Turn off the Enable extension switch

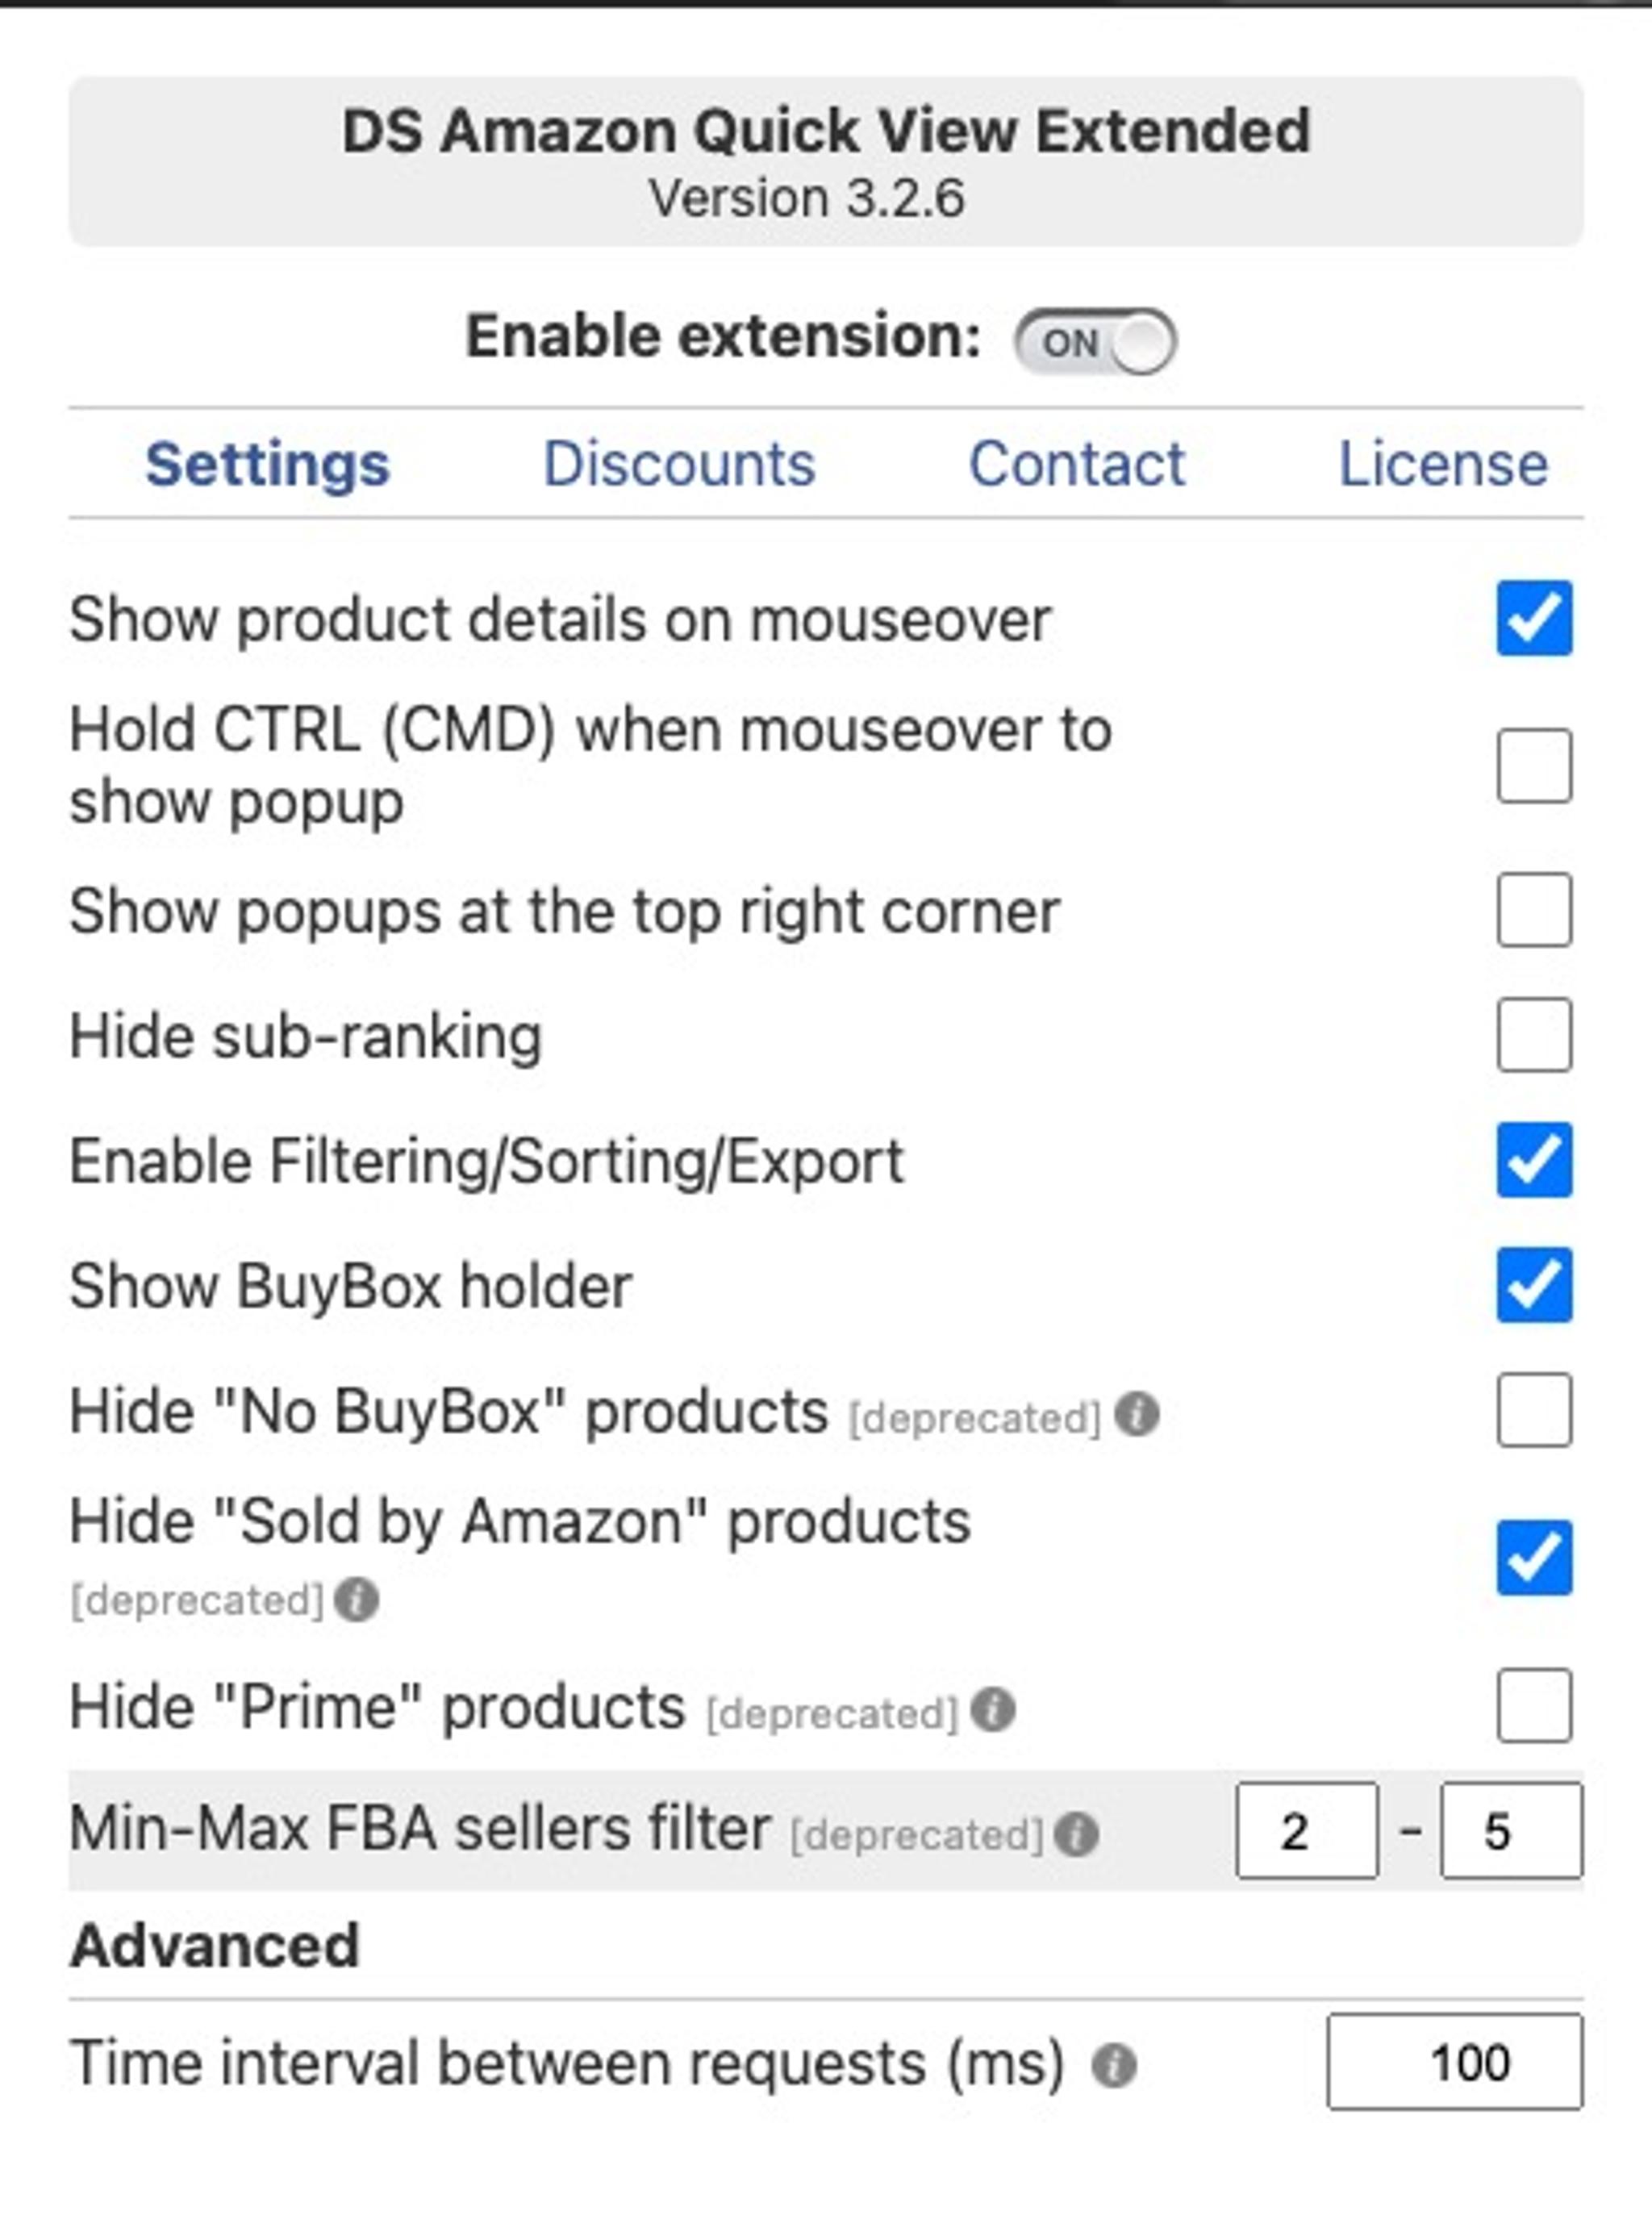click(x=1098, y=341)
